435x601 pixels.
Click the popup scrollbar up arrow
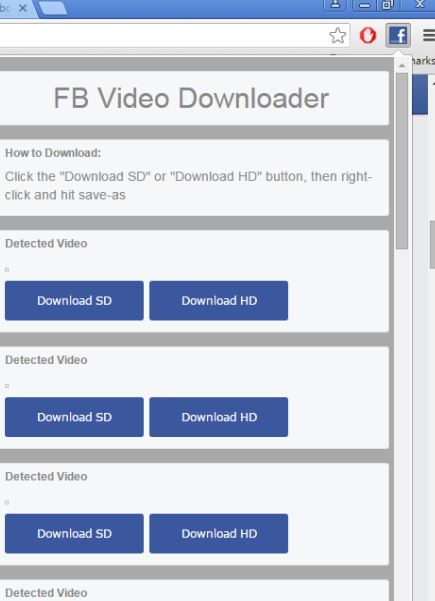pos(402,66)
